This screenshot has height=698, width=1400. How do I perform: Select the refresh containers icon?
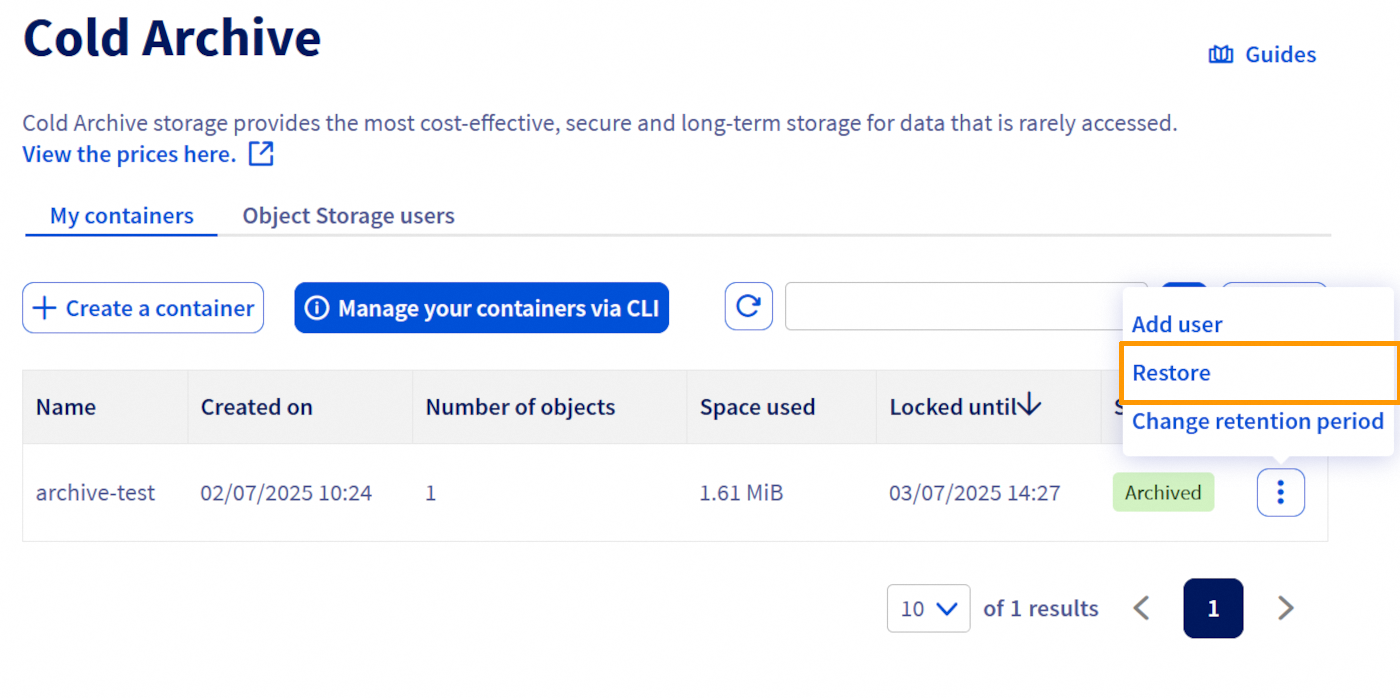(748, 306)
